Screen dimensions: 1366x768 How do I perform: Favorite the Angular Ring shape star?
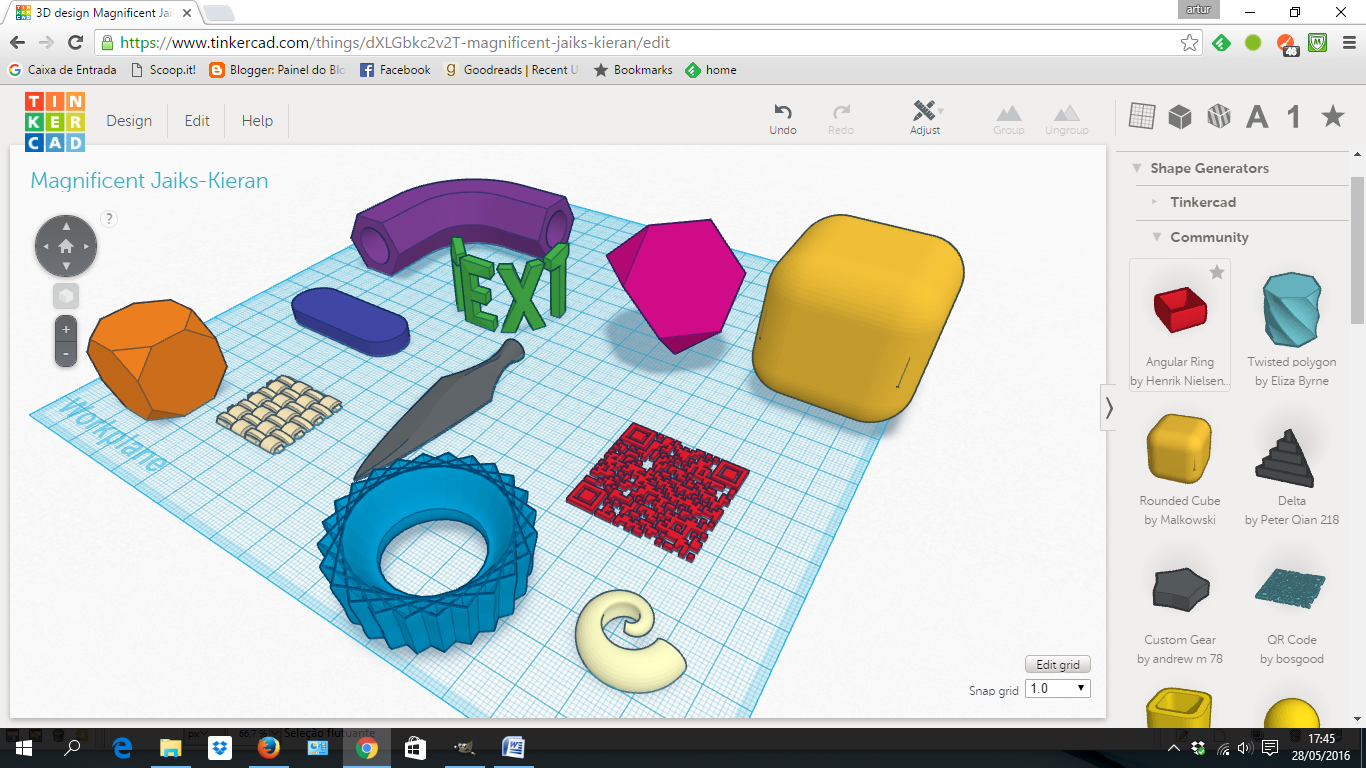coord(1217,272)
